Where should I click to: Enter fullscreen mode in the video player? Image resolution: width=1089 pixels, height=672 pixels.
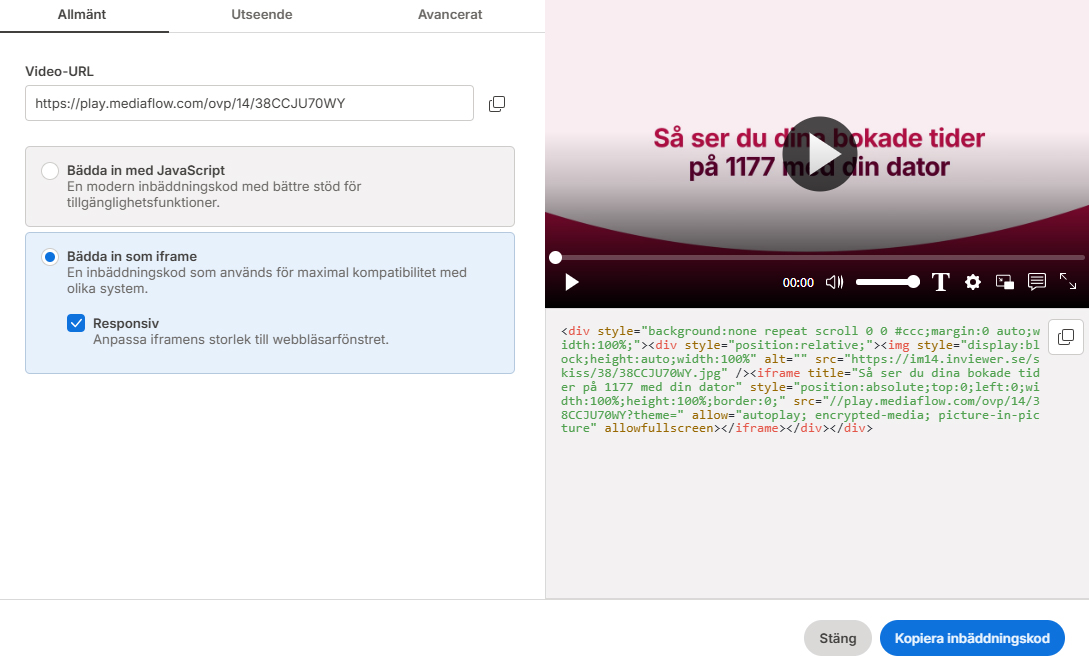pyautogui.click(x=1068, y=283)
